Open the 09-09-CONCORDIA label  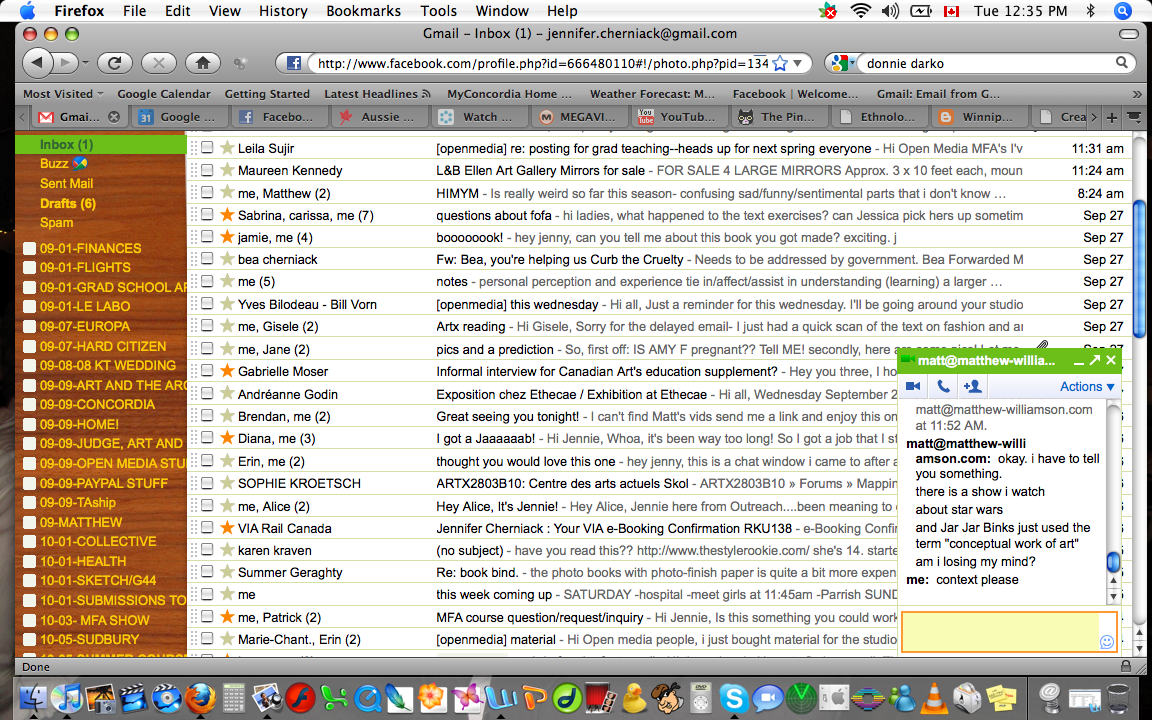coord(97,404)
